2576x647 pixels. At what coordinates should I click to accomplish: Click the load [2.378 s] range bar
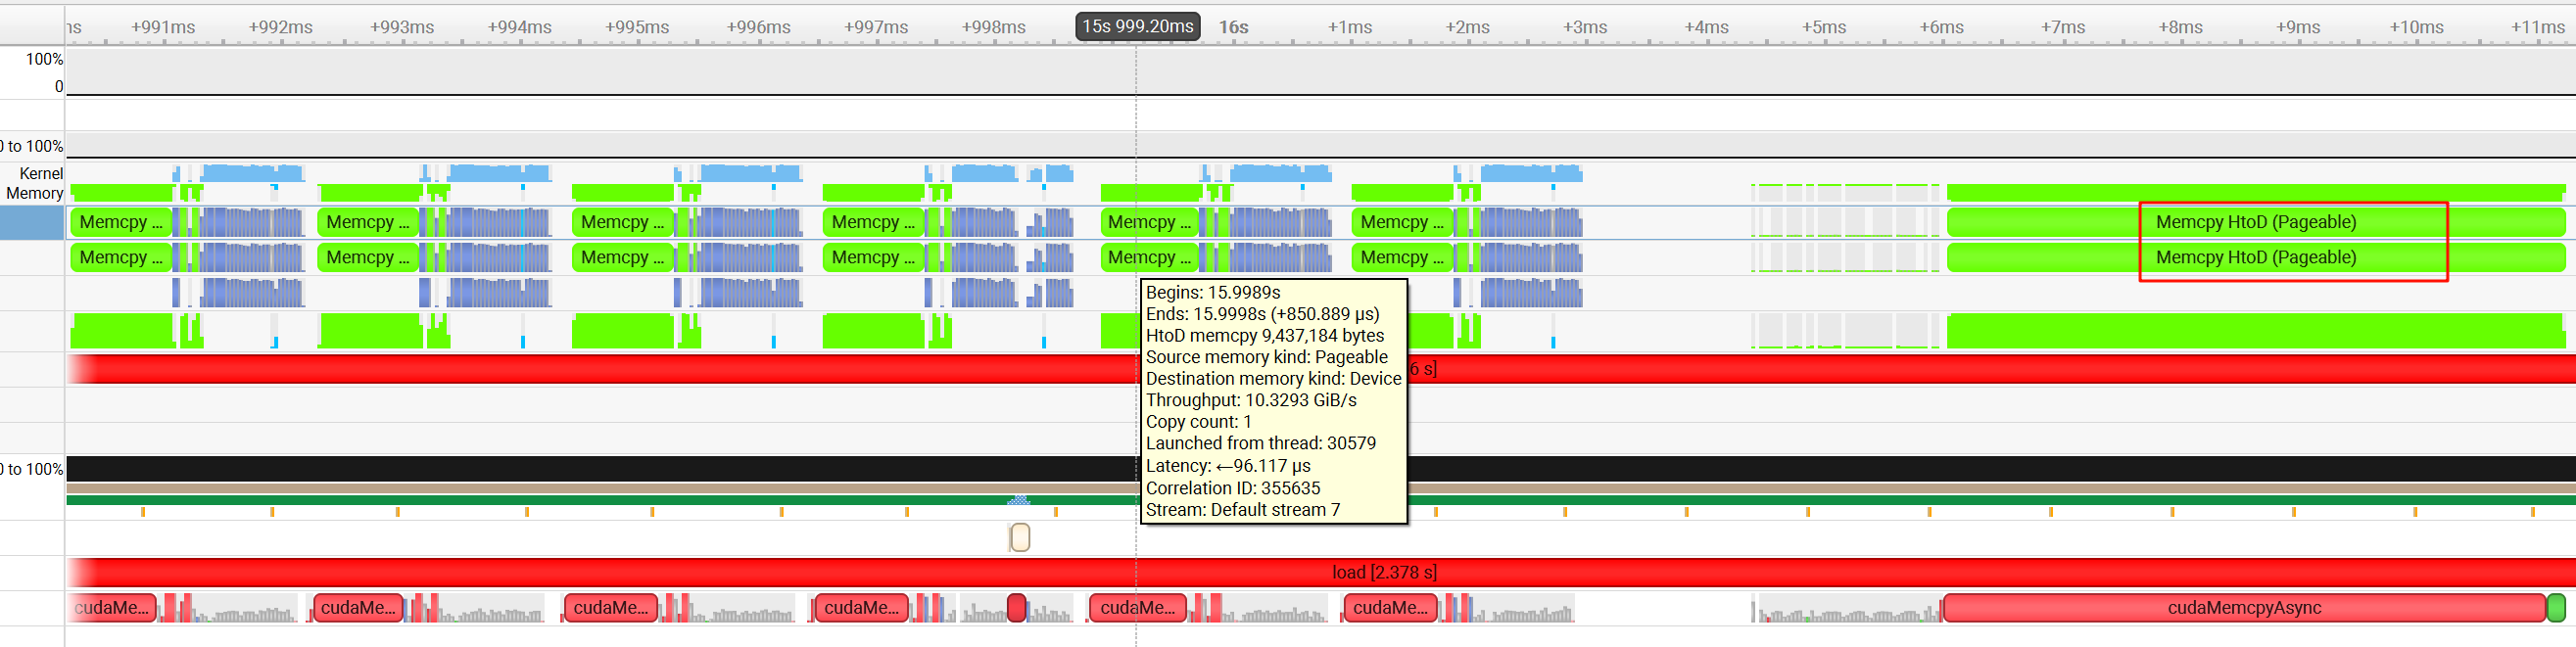coord(1383,572)
